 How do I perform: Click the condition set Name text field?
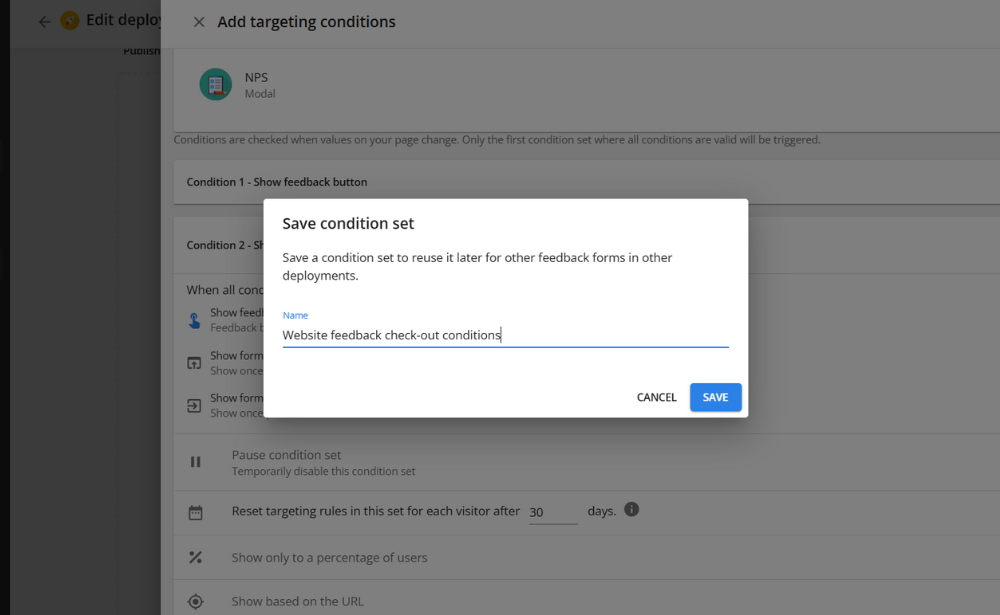click(x=505, y=335)
